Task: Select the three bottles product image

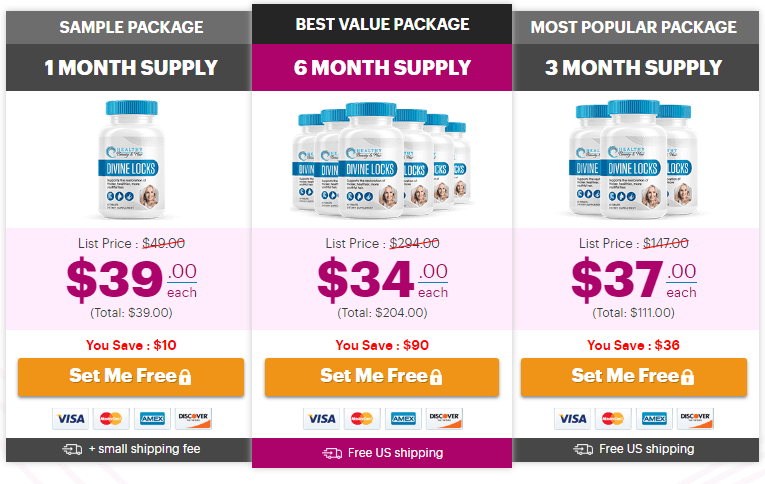Action: (633, 161)
